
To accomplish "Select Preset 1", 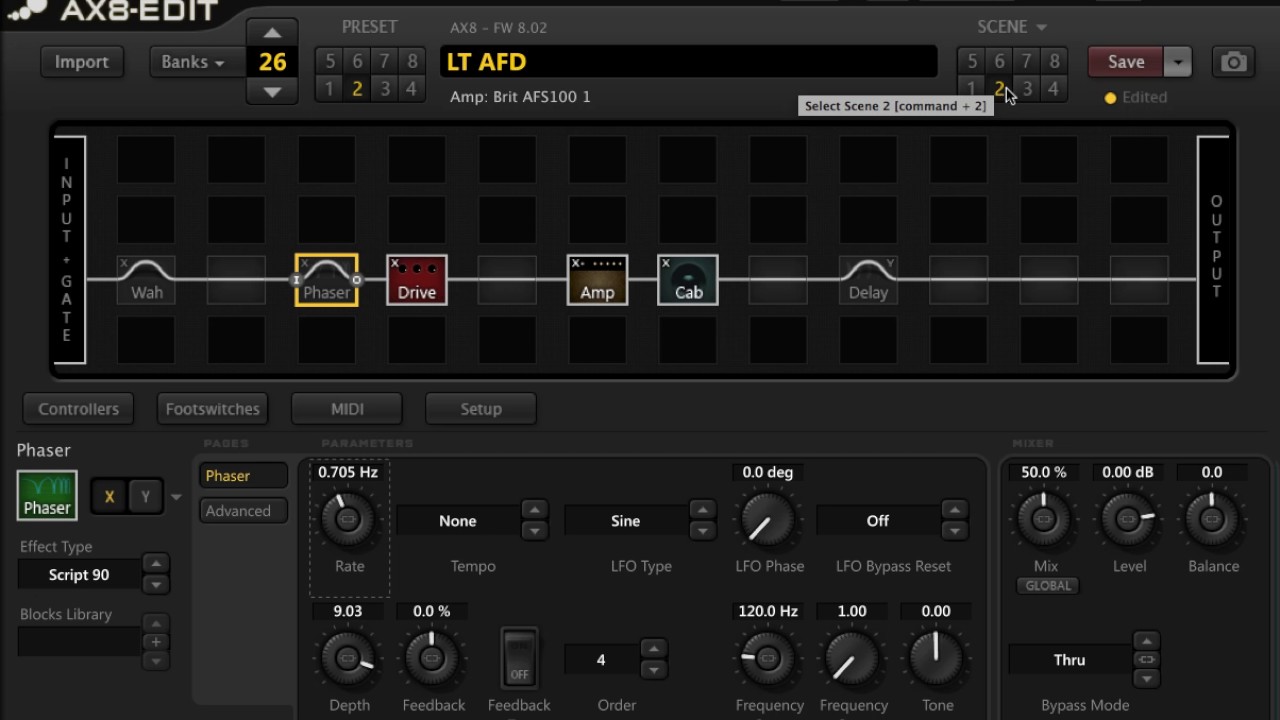I will pyautogui.click(x=329, y=89).
